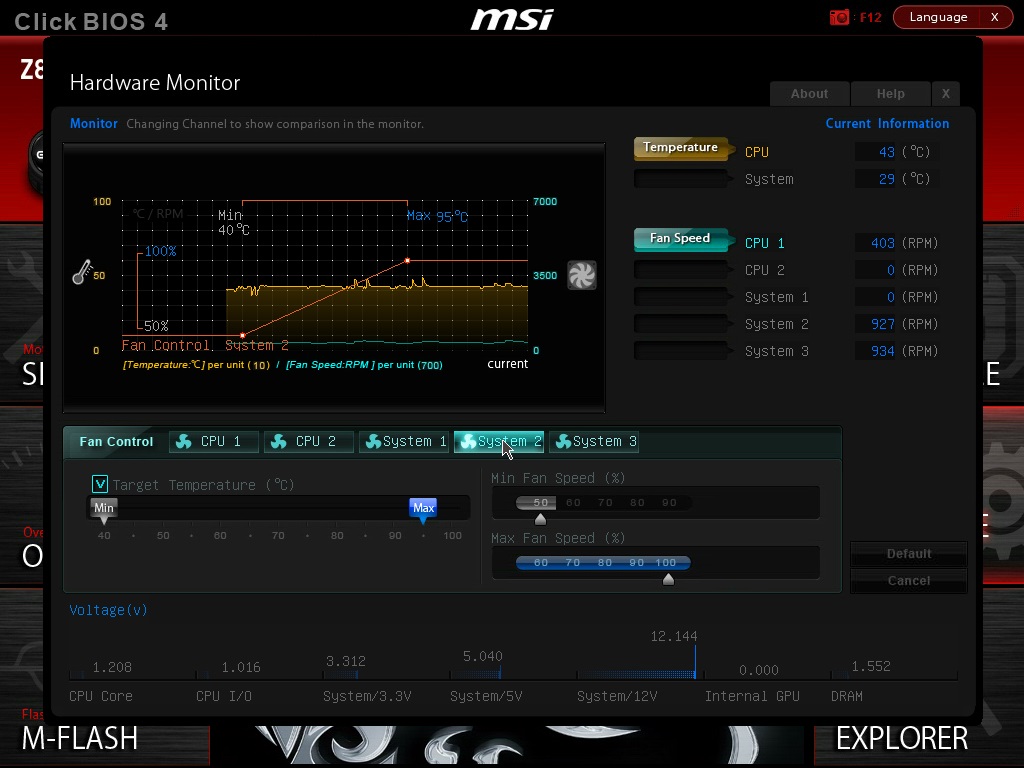
Task: Click the screenshot camera icon near F12
Action: point(839,17)
